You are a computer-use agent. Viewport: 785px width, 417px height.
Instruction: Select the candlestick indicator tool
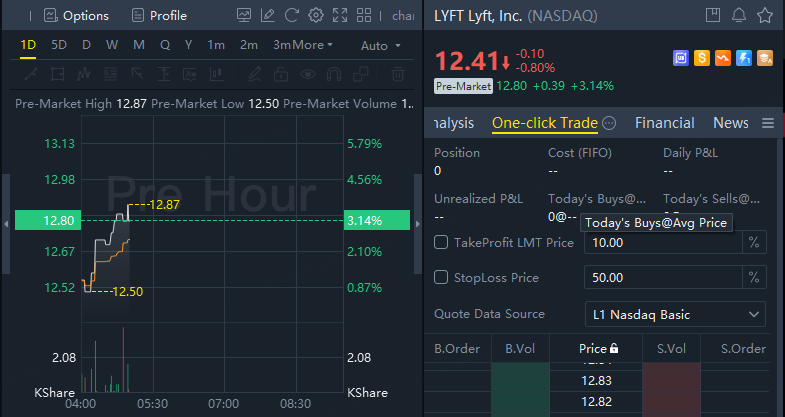click(x=216, y=75)
